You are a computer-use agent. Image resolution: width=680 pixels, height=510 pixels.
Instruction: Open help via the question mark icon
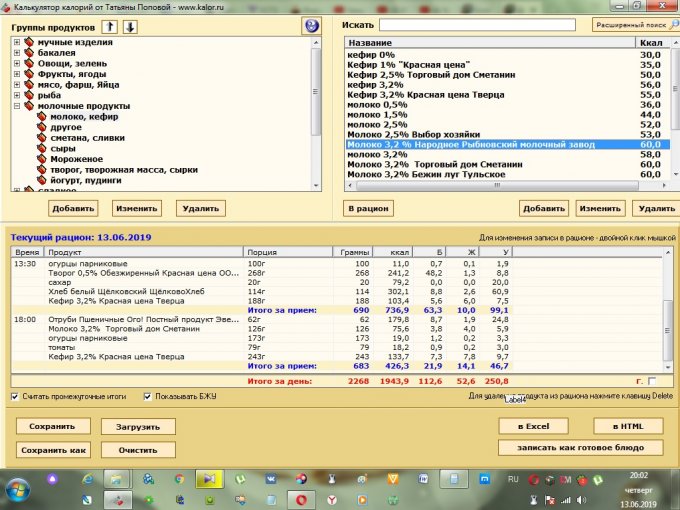pos(311,25)
